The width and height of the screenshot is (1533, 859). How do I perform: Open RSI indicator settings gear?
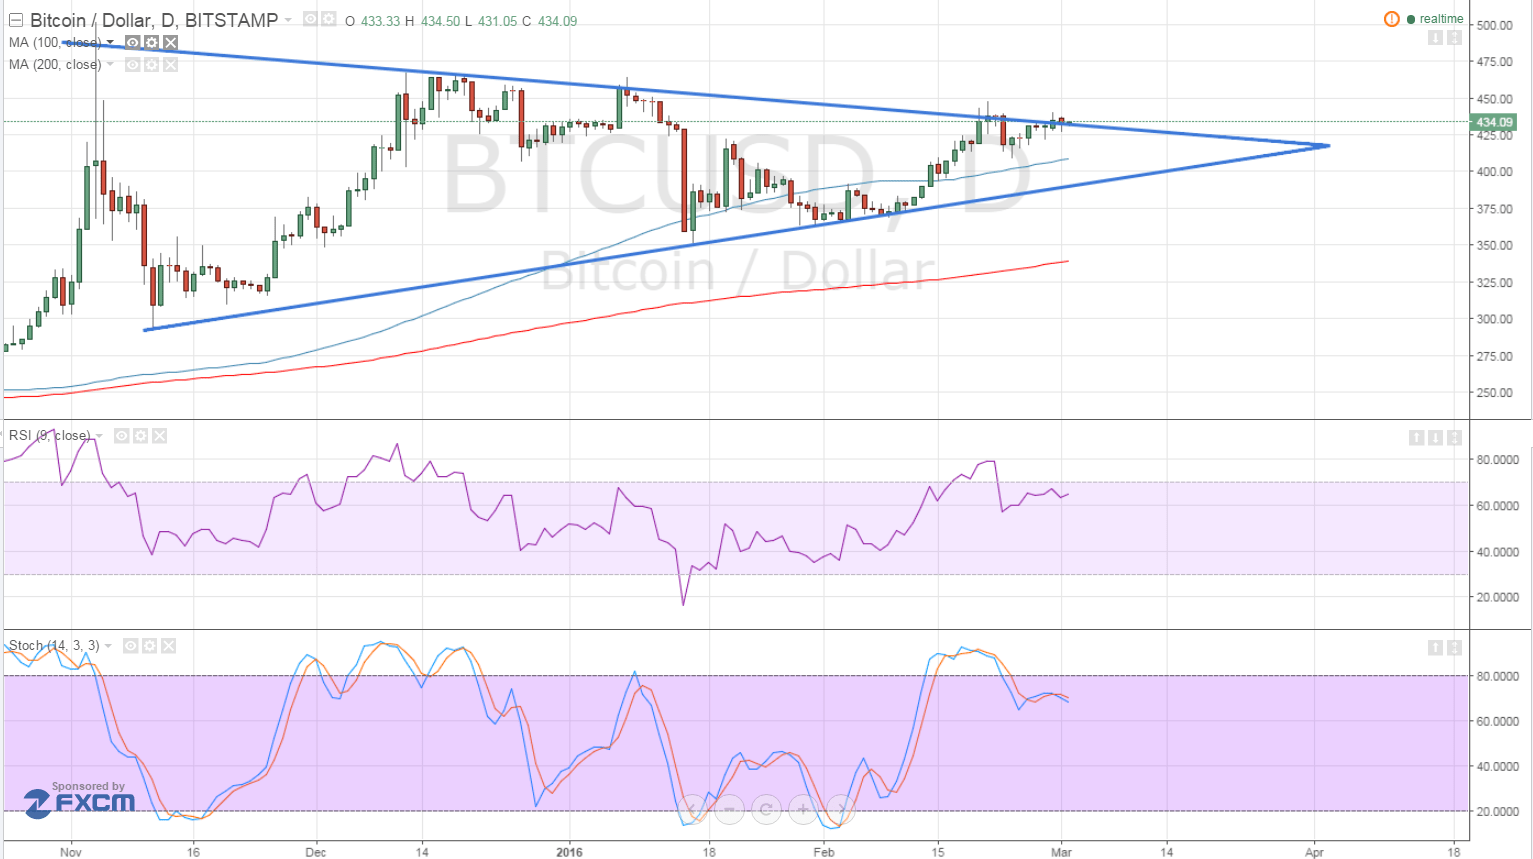pos(140,436)
